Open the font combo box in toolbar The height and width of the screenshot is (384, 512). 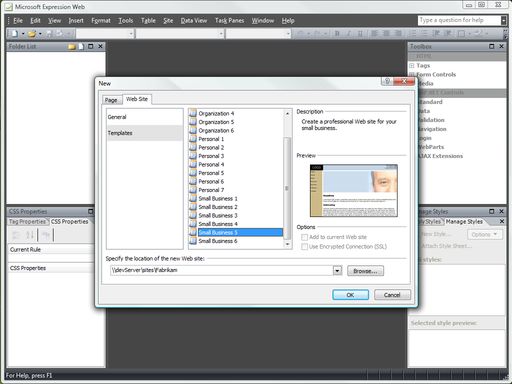pos(179,33)
